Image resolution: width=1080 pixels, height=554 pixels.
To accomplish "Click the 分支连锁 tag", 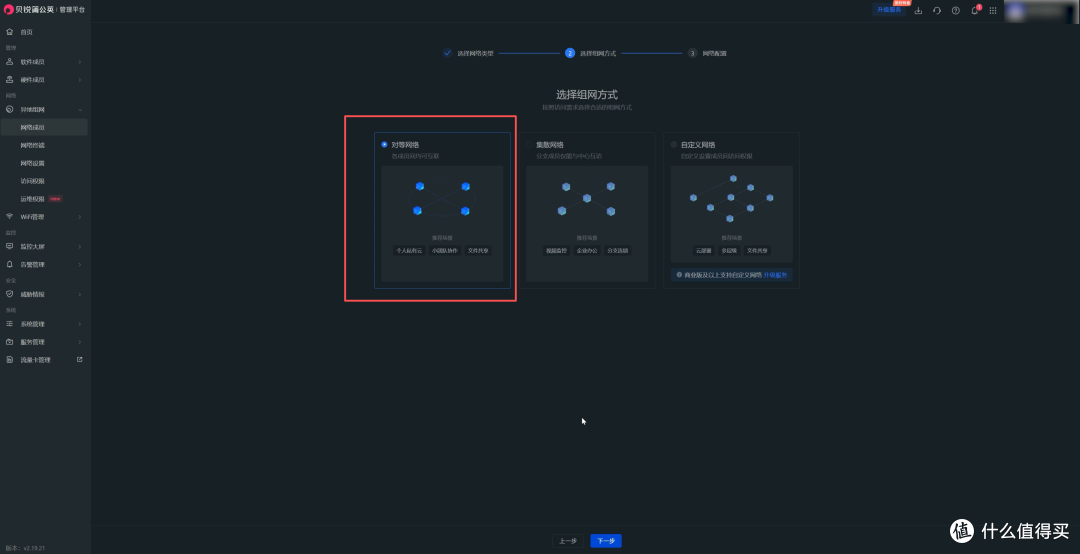I will (x=617, y=251).
